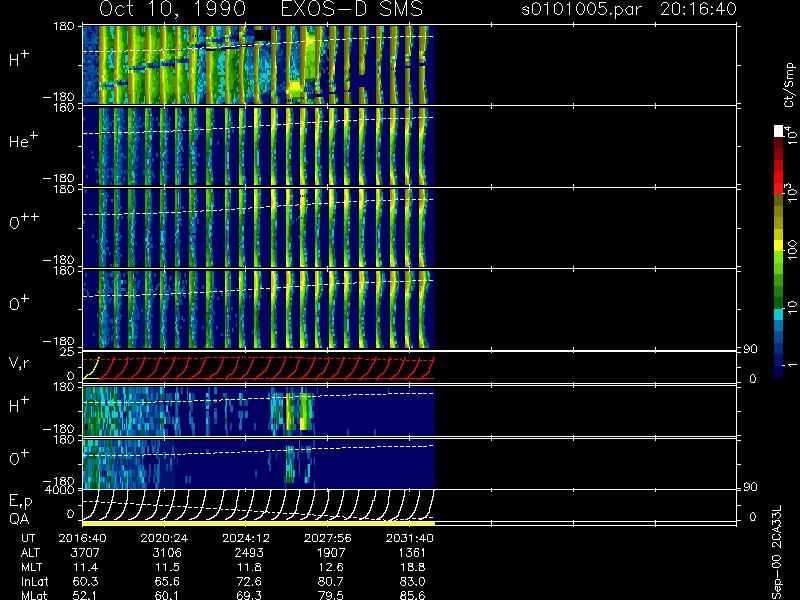Click the O++ panel label
Screen dimensions: 800x600
point(24,221)
